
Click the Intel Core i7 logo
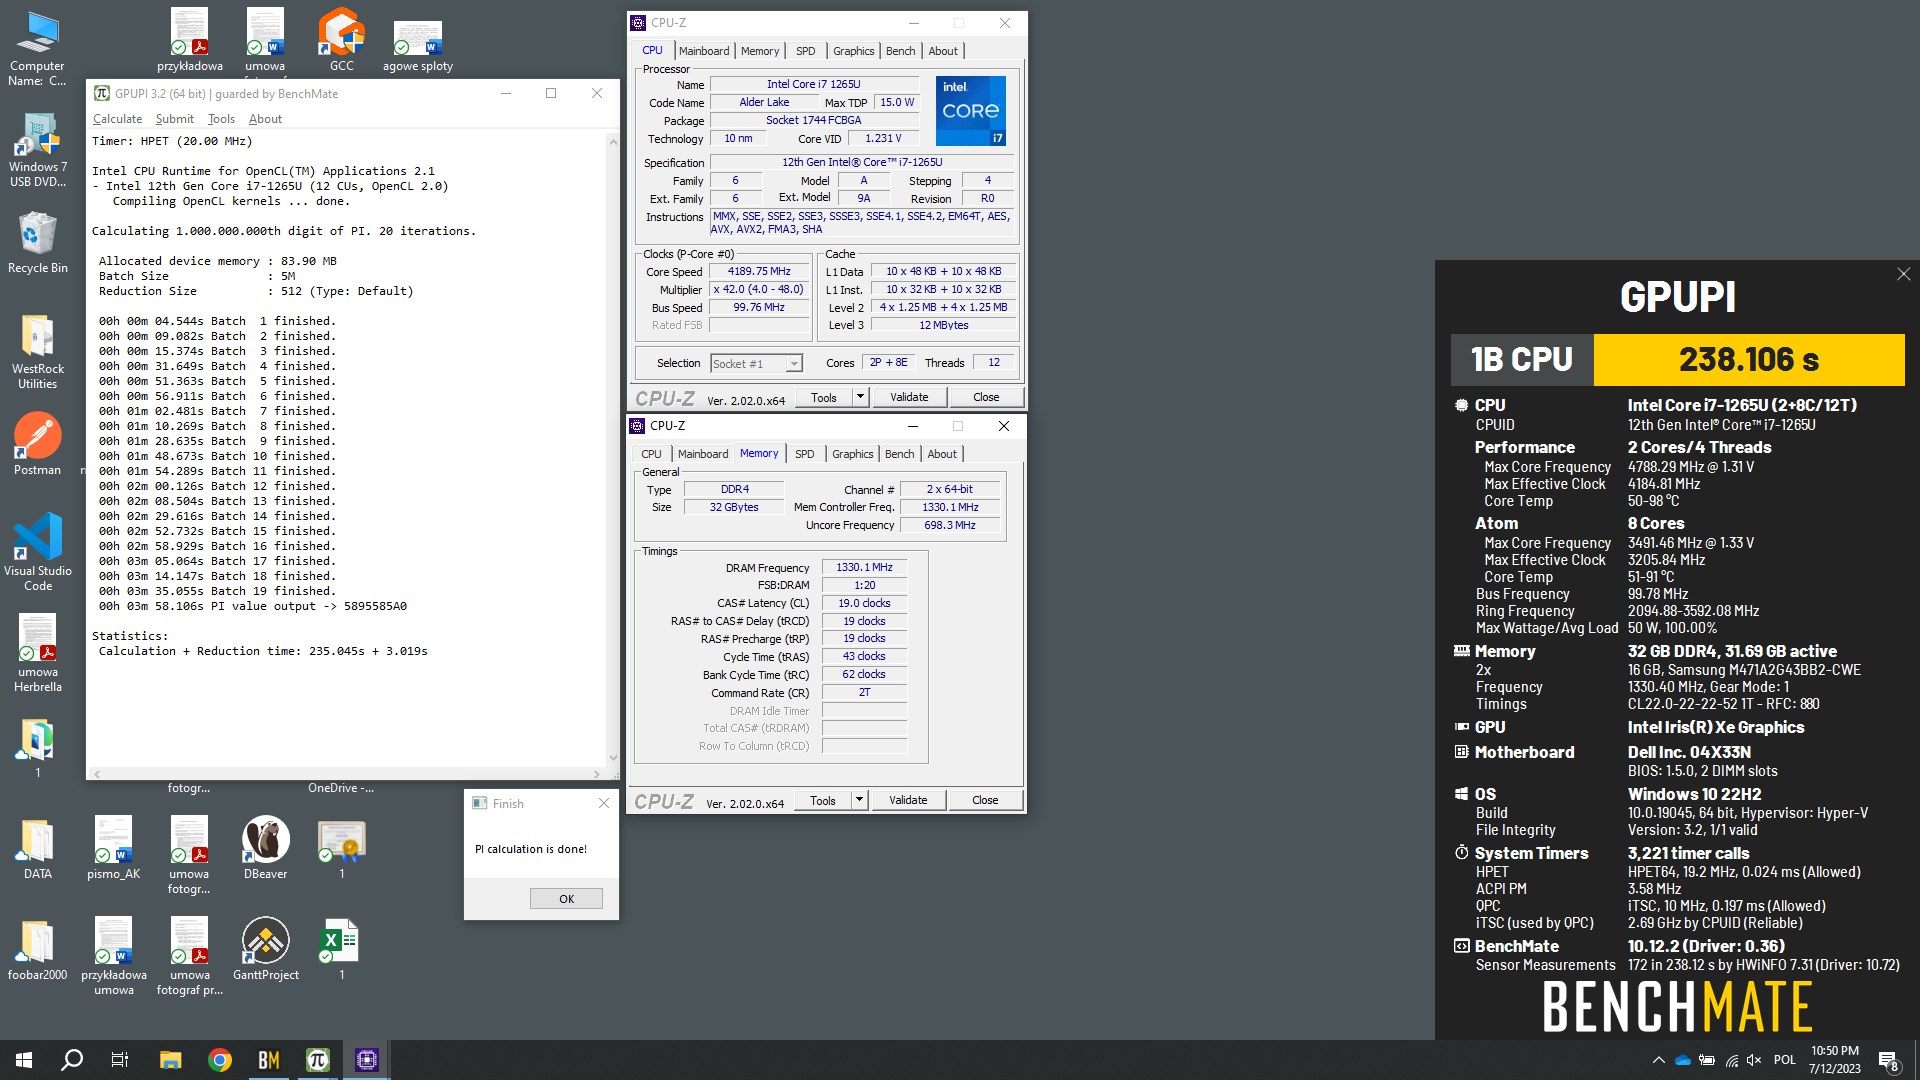pyautogui.click(x=971, y=111)
